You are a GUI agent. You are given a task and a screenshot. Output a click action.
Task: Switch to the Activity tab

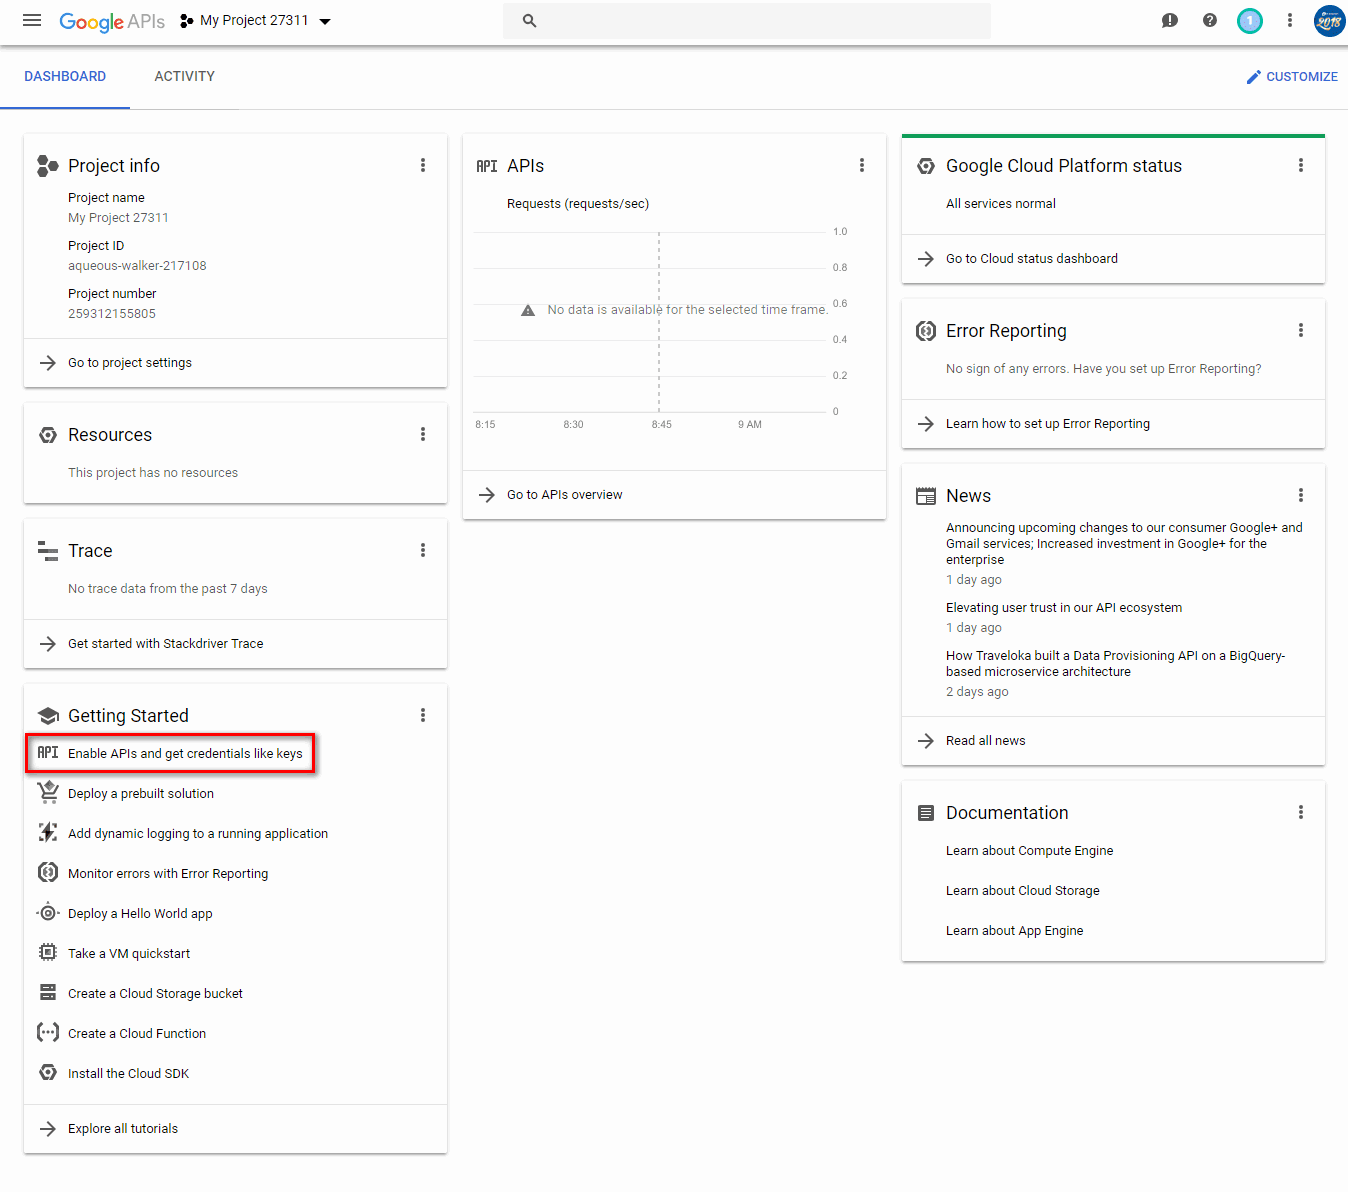pyautogui.click(x=185, y=76)
